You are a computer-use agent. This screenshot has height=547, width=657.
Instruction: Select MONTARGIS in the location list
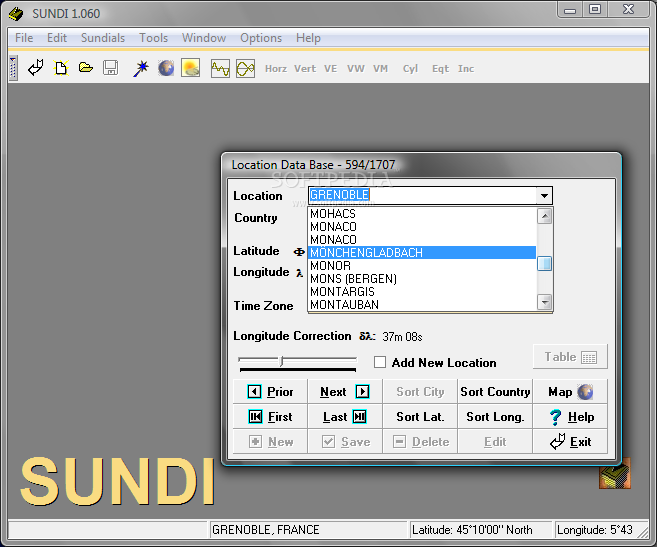coord(422,292)
